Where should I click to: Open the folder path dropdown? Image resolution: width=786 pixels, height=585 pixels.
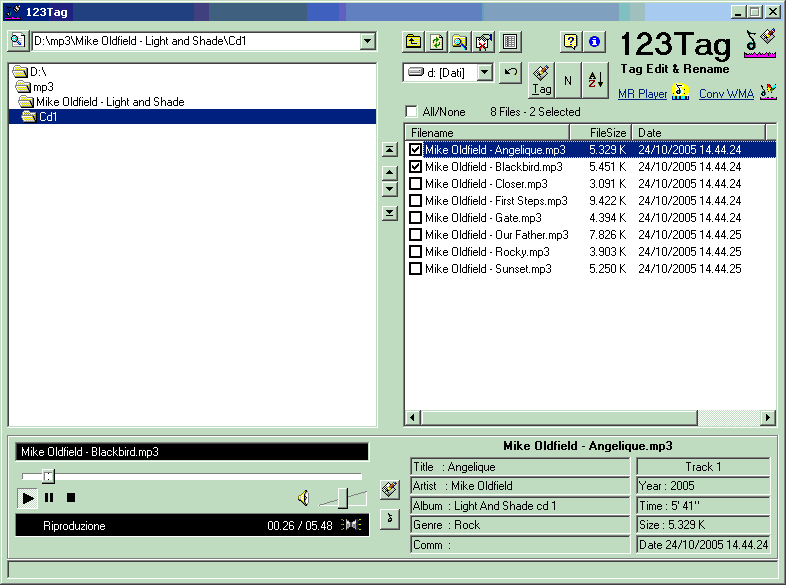[x=367, y=42]
